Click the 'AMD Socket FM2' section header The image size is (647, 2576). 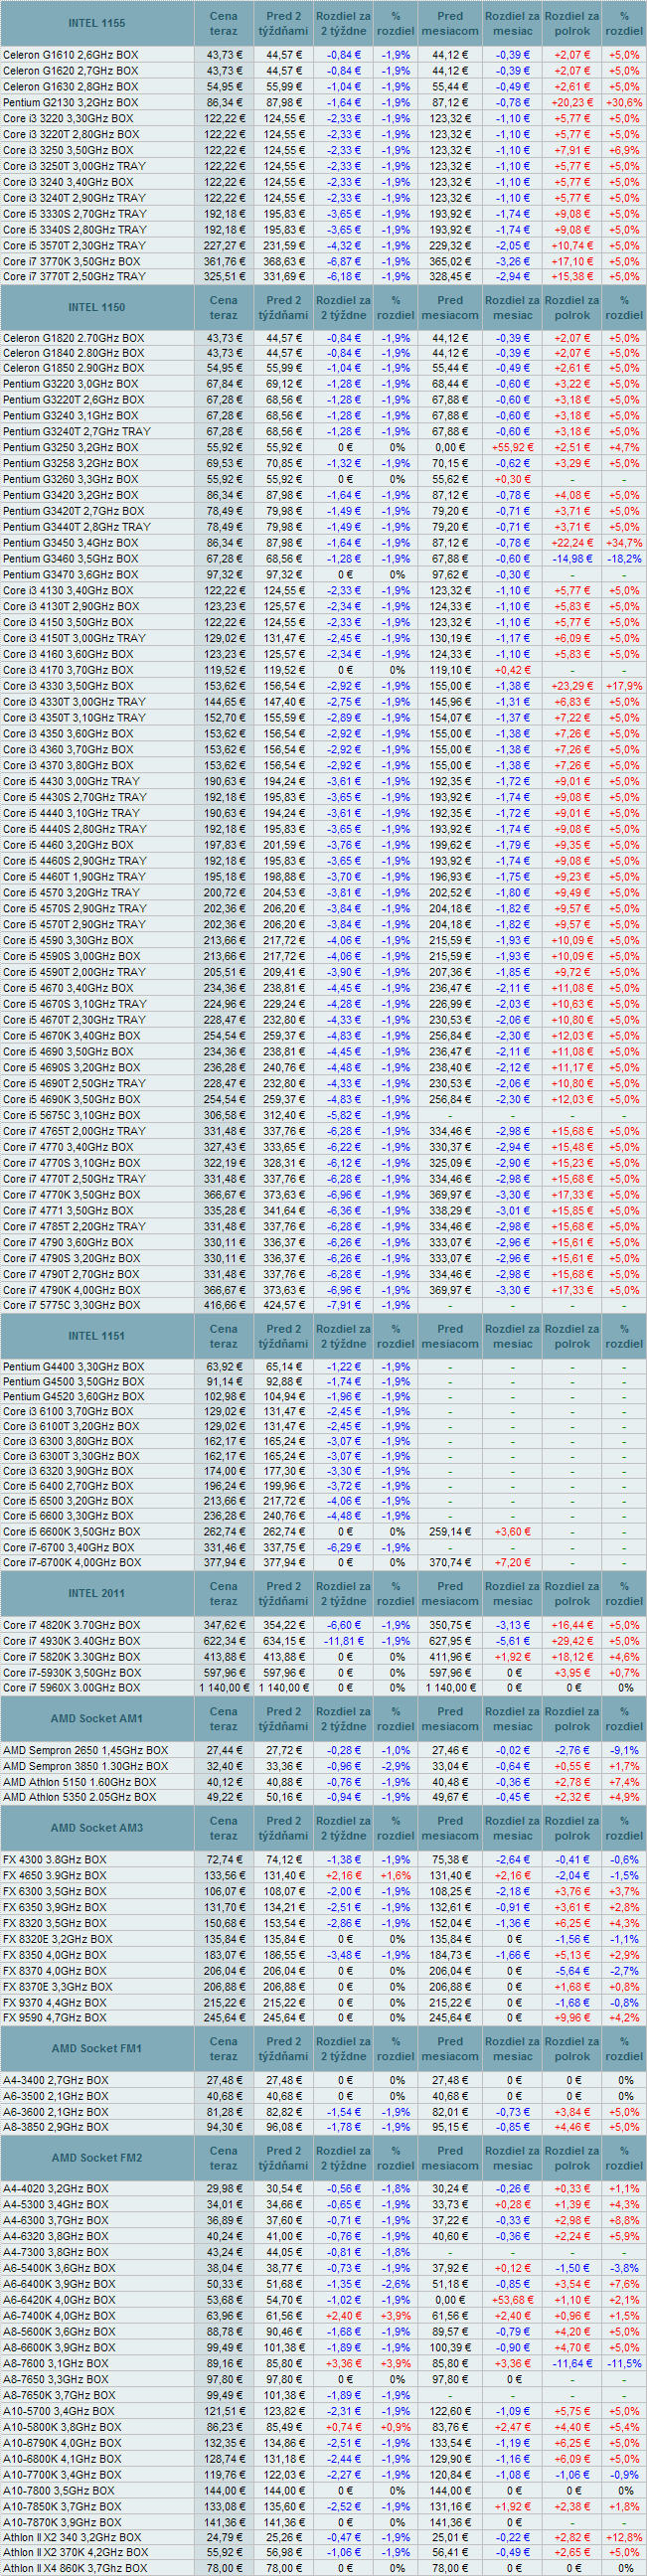97,2157
